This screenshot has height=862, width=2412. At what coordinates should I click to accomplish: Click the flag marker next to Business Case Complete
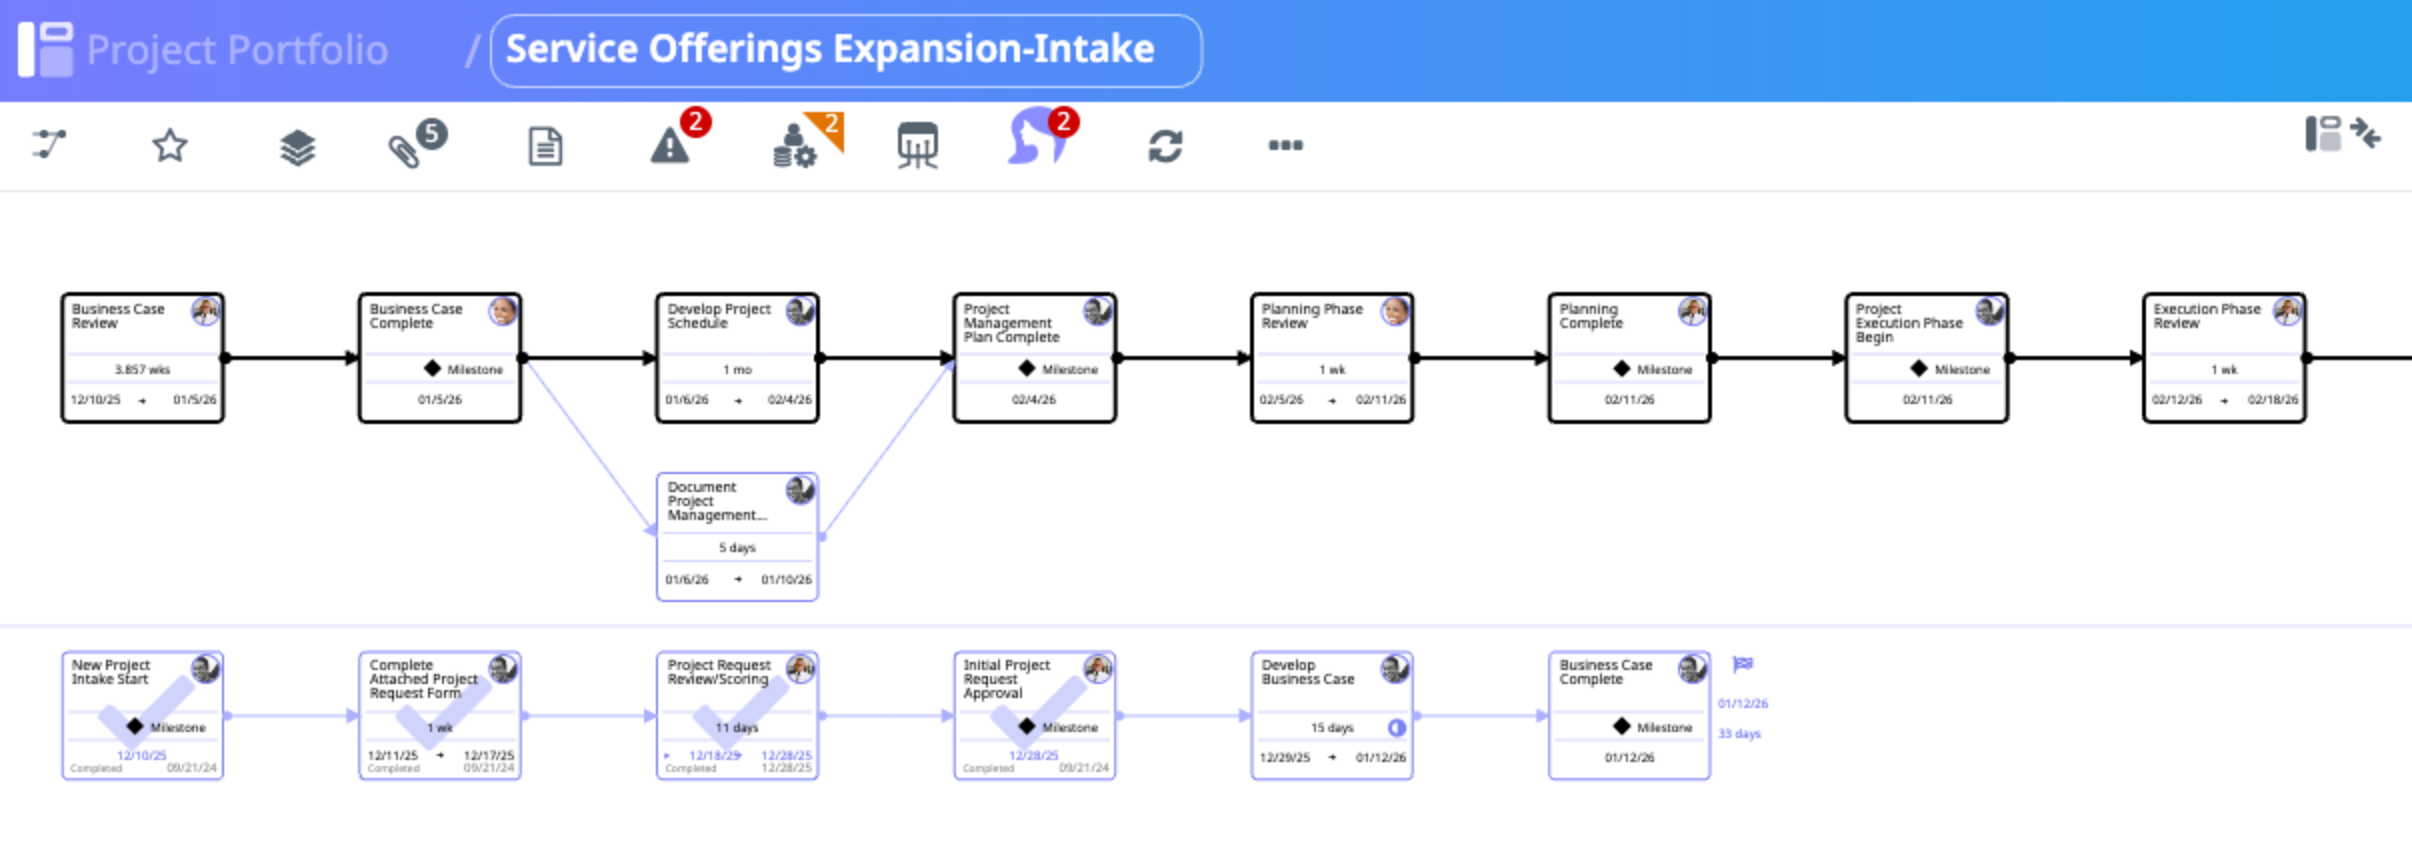tap(1743, 664)
